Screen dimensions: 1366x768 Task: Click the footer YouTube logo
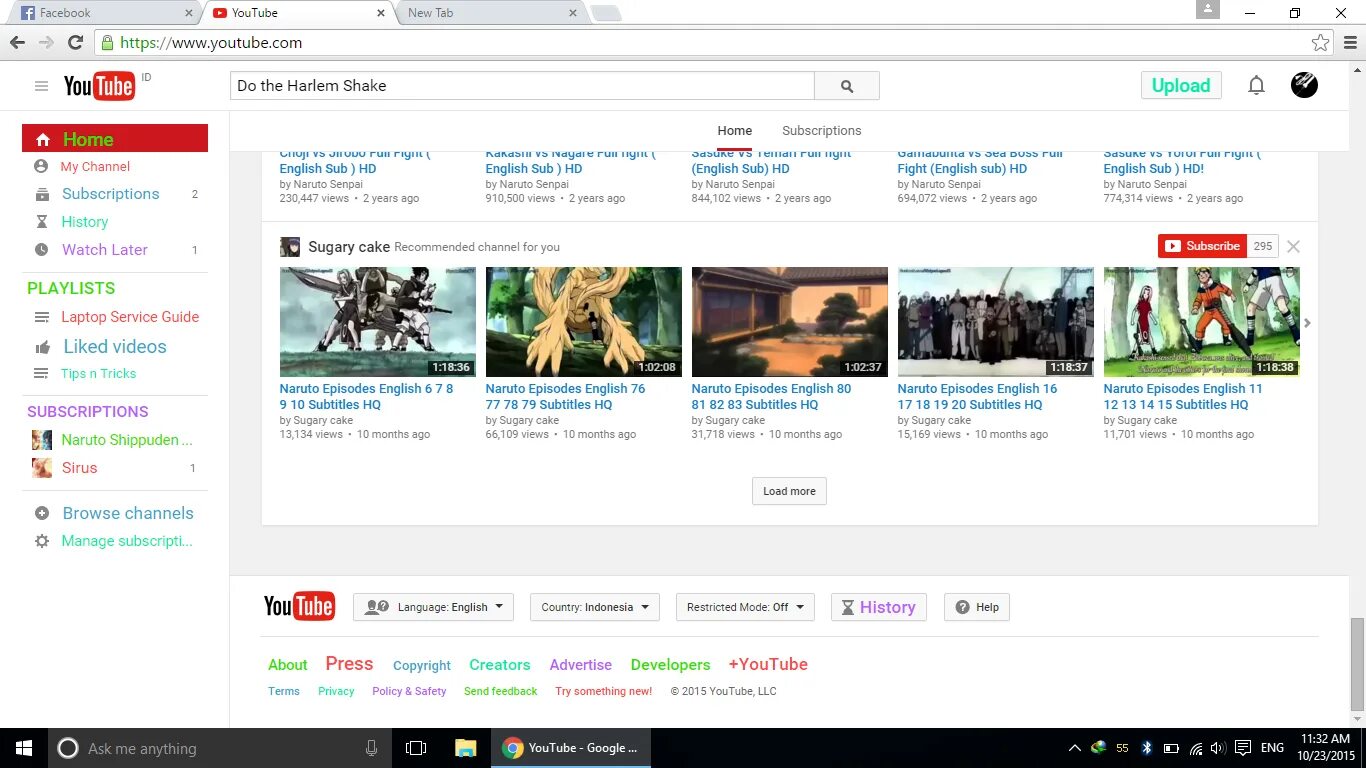point(299,606)
